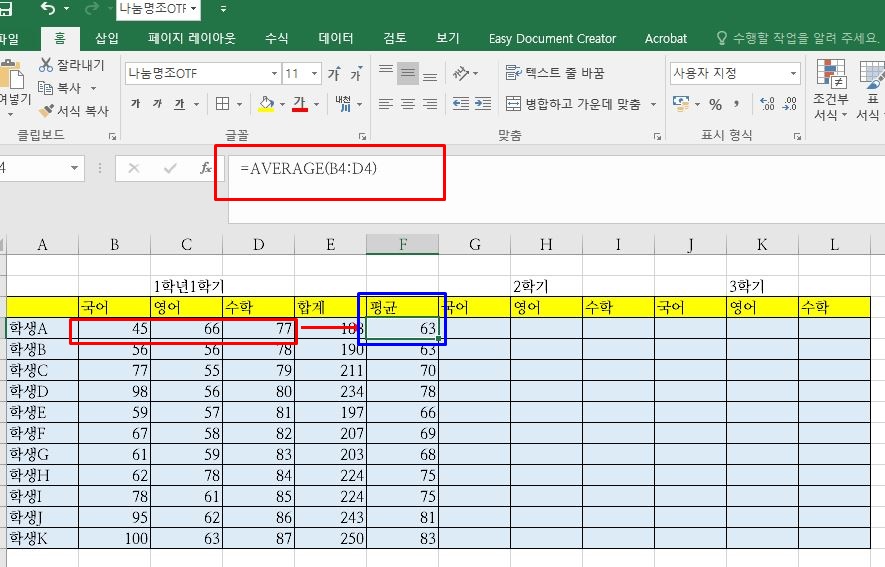Viewport: 885px width, 567px height.
Task: Open the font size 11 dropdown
Action: pyautogui.click(x=314, y=73)
